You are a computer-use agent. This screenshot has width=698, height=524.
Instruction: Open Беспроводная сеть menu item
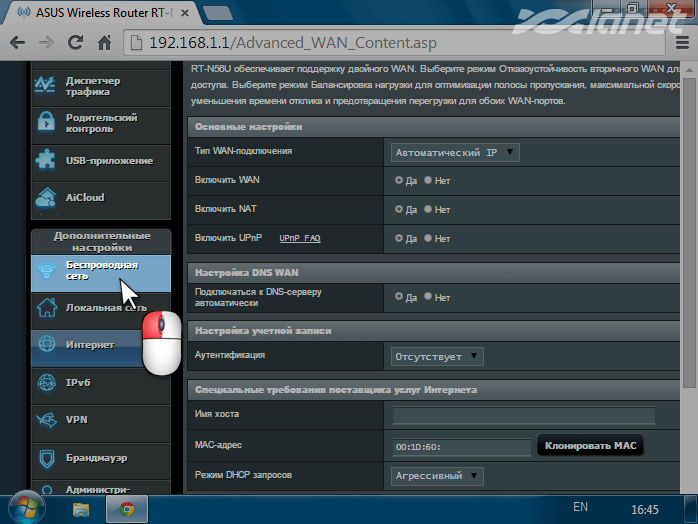coord(100,271)
